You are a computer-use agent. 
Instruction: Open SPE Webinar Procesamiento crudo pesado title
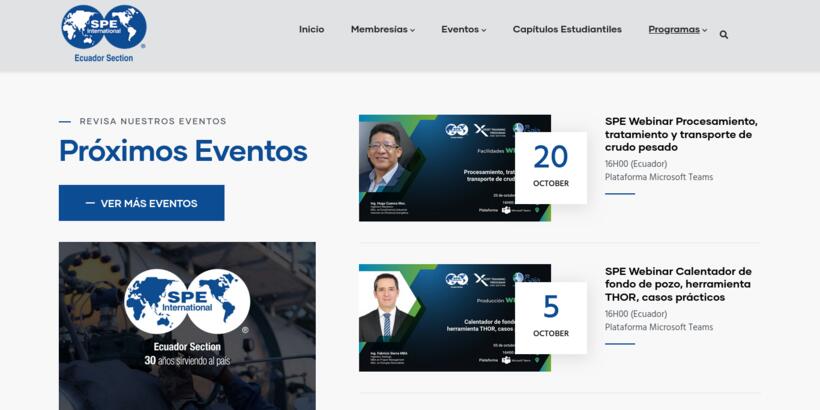pyautogui.click(x=681, y=134)
